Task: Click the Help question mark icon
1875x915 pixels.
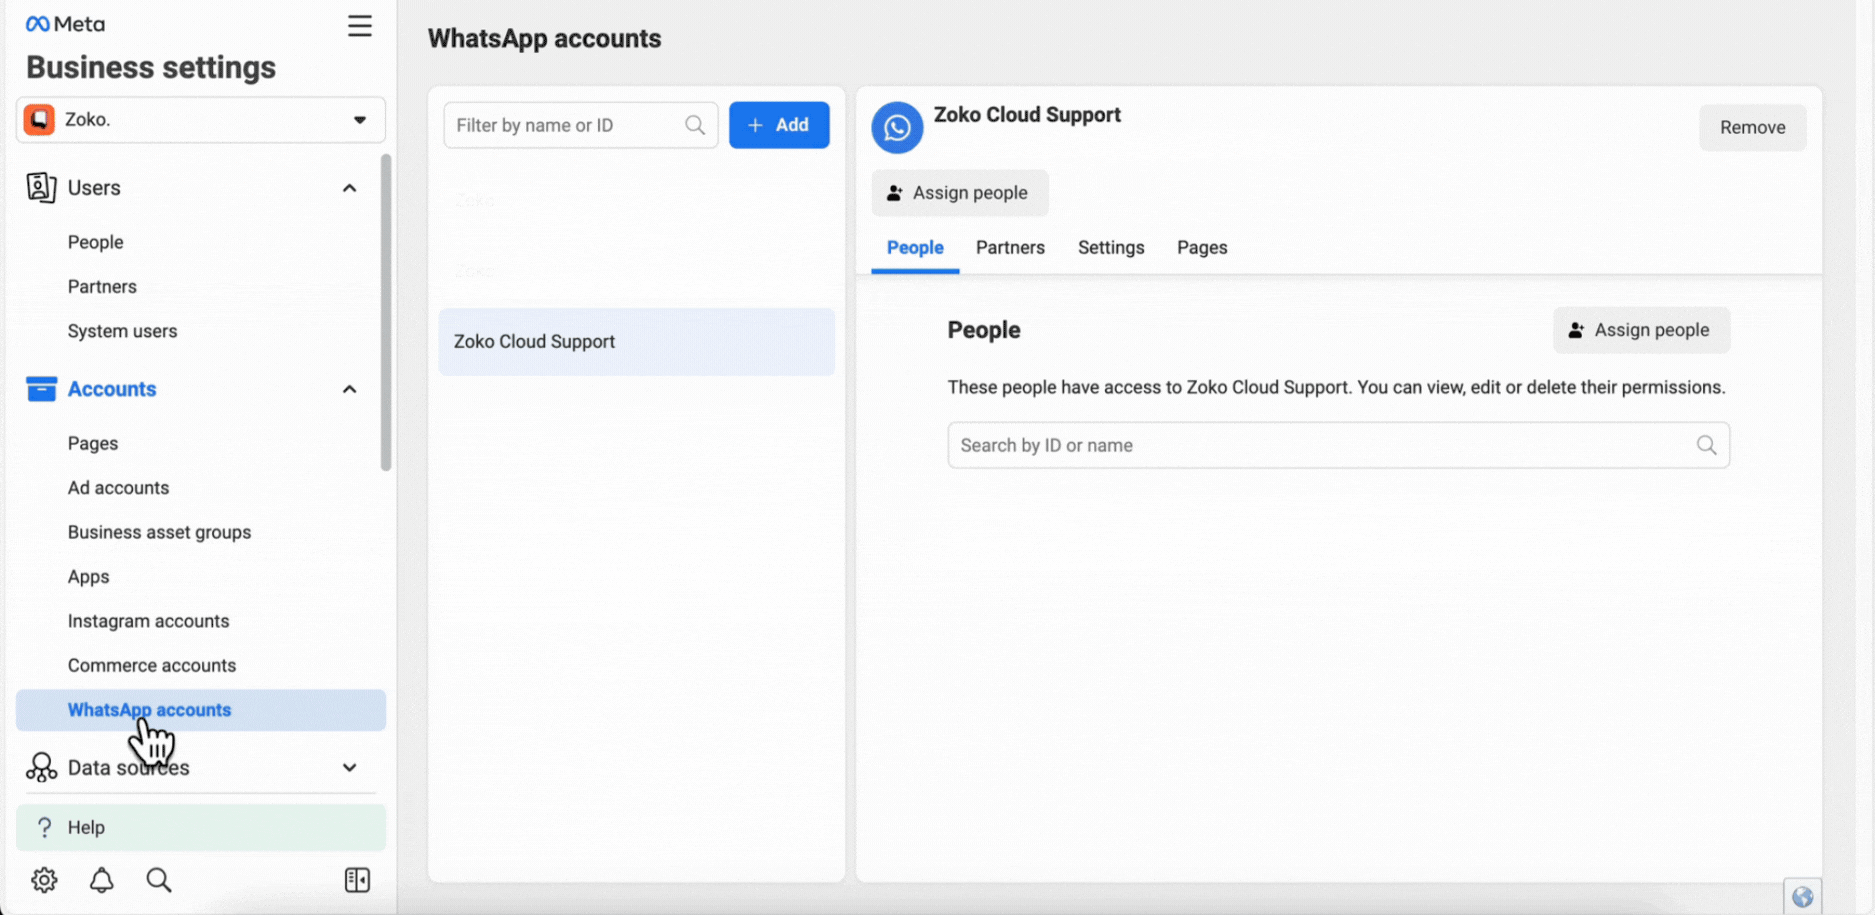Action: pyautogui.click(x=44, y=827)
